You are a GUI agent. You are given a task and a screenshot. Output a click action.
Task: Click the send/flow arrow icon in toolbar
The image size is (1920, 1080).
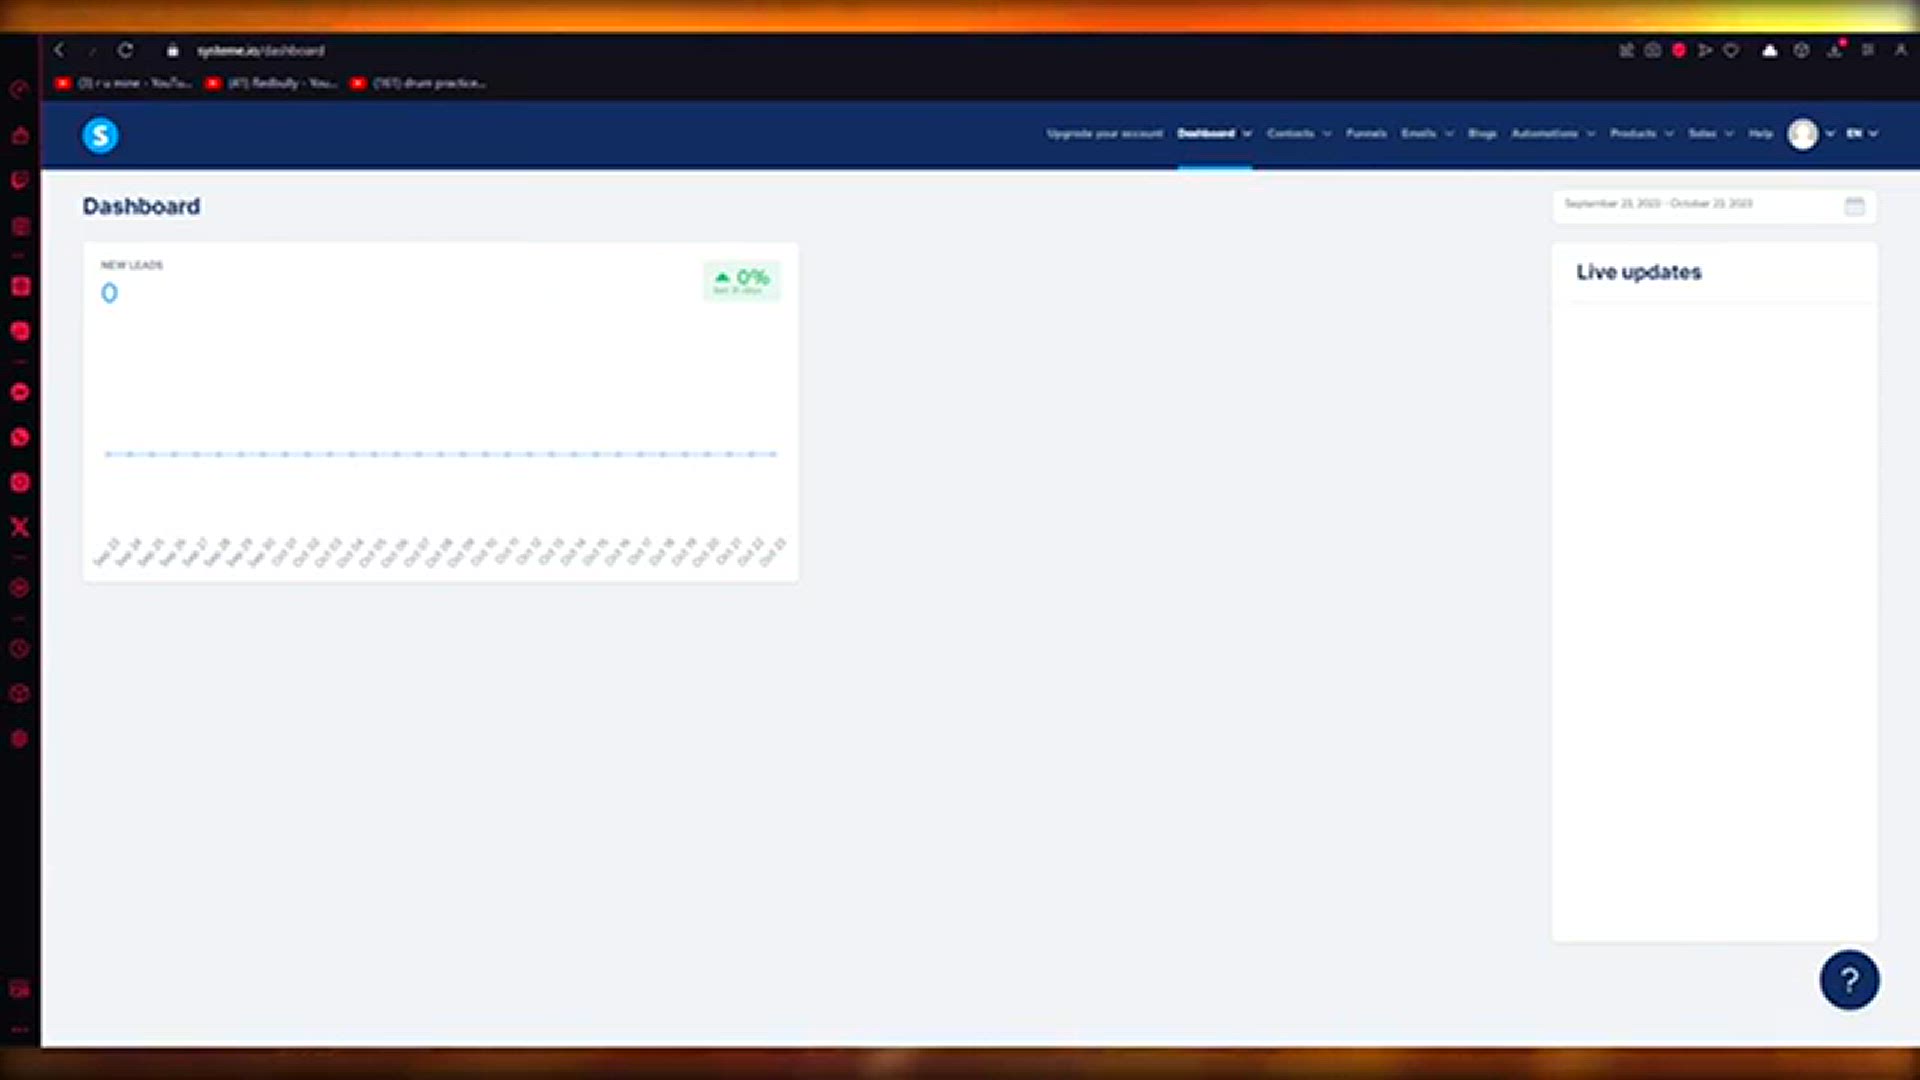pos(1705,50)
